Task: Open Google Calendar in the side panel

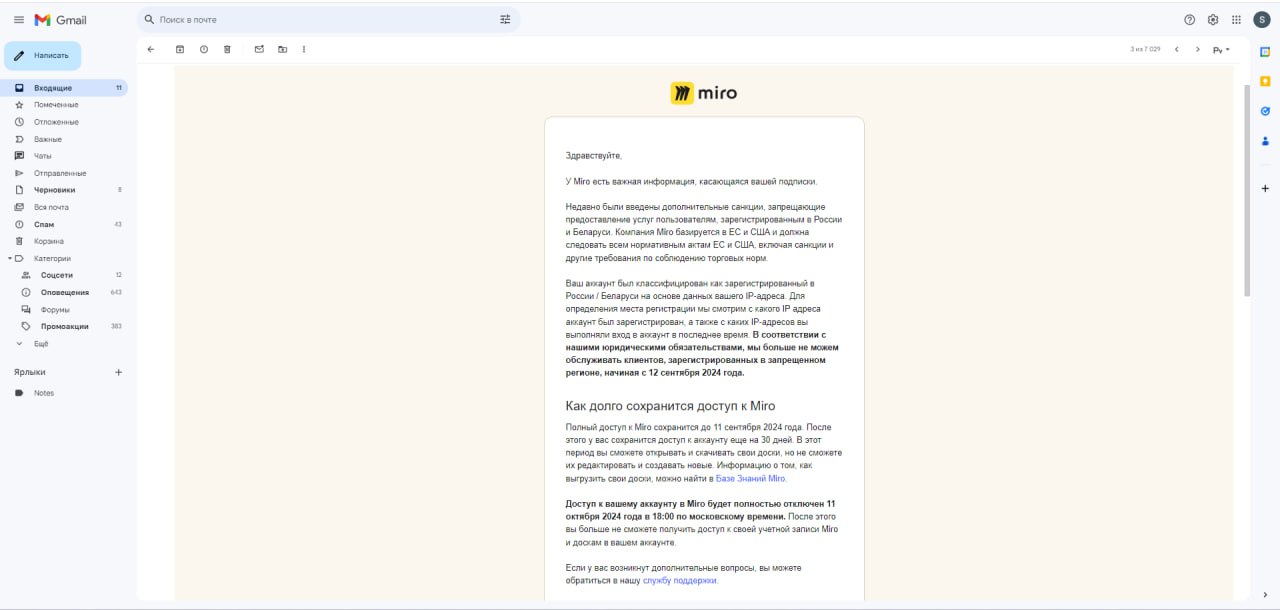Action: pos(1264,49)
